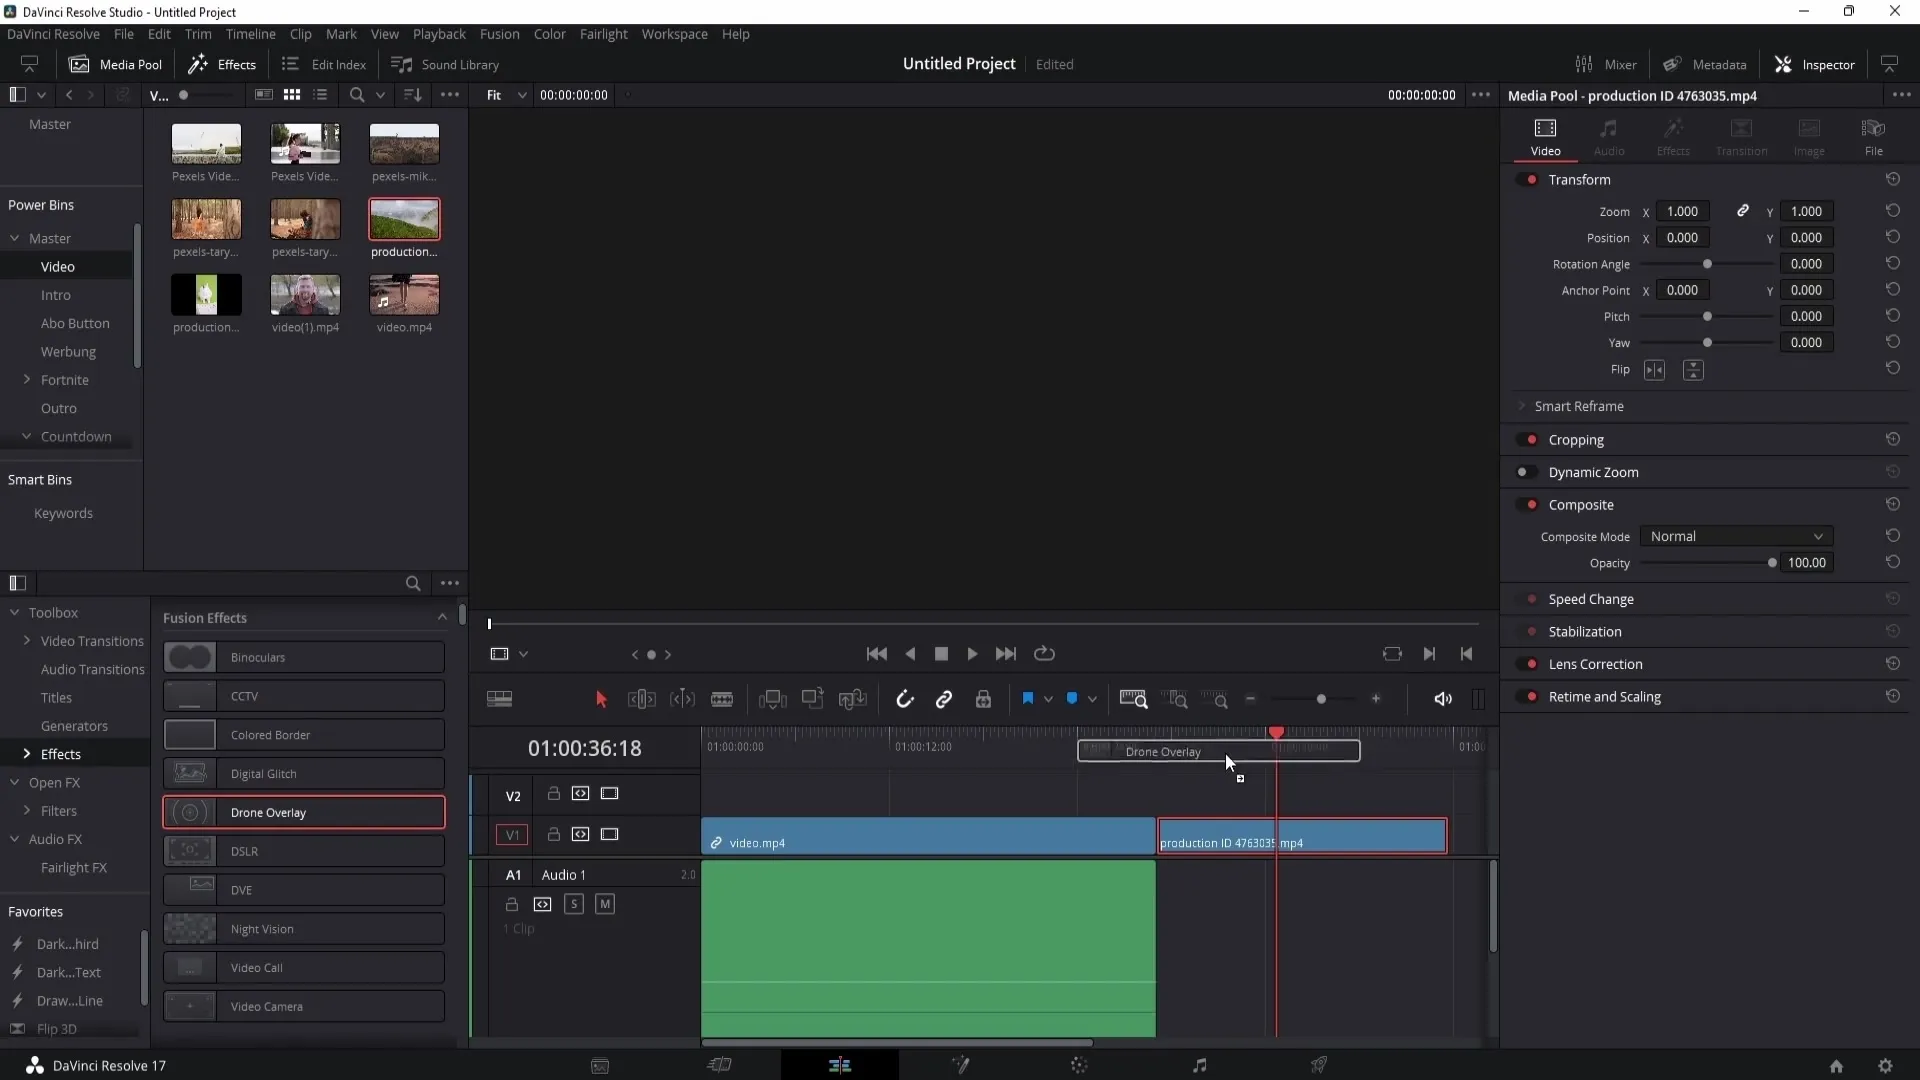The image size is (1920, 1080).
Task: Open the Composite Mode dropdown
Action: coord(1737,537)
